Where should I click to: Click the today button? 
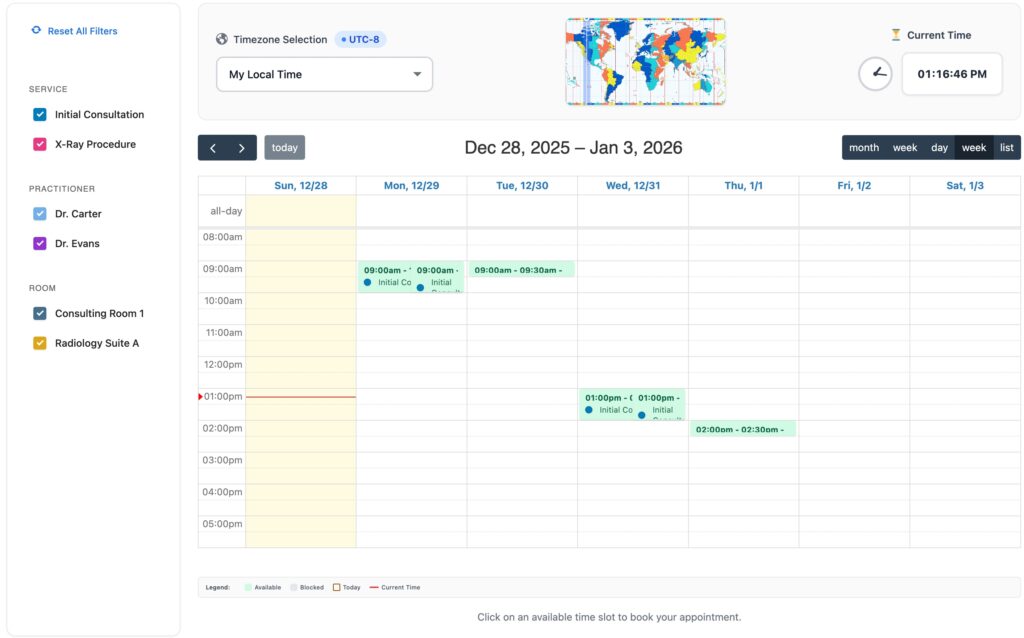[x=284, y=148]
